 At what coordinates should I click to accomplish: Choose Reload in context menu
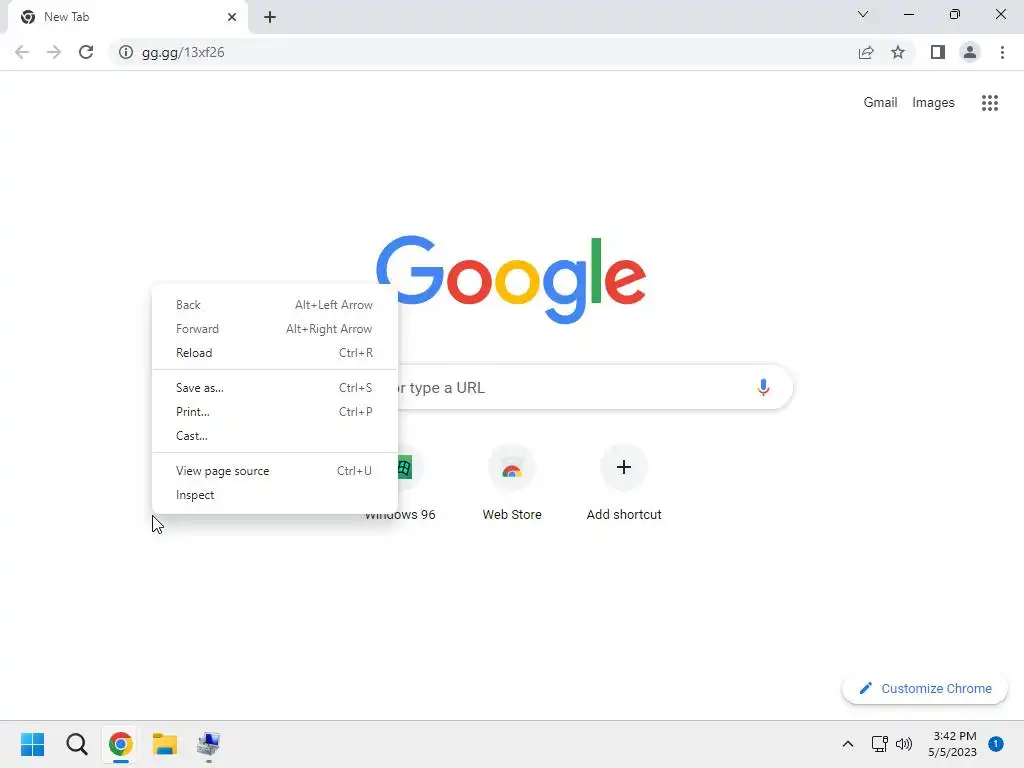(274, 353)
